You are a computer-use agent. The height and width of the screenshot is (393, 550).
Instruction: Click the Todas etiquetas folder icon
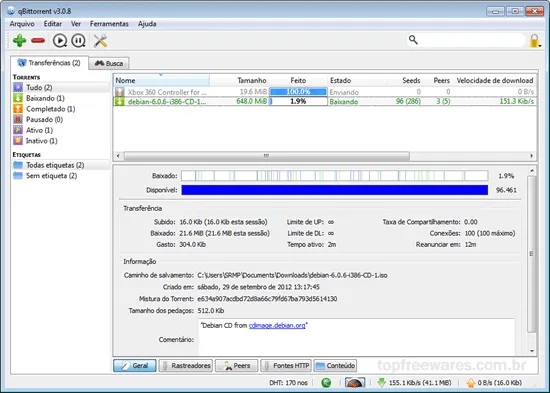click(x=18, y=165)
